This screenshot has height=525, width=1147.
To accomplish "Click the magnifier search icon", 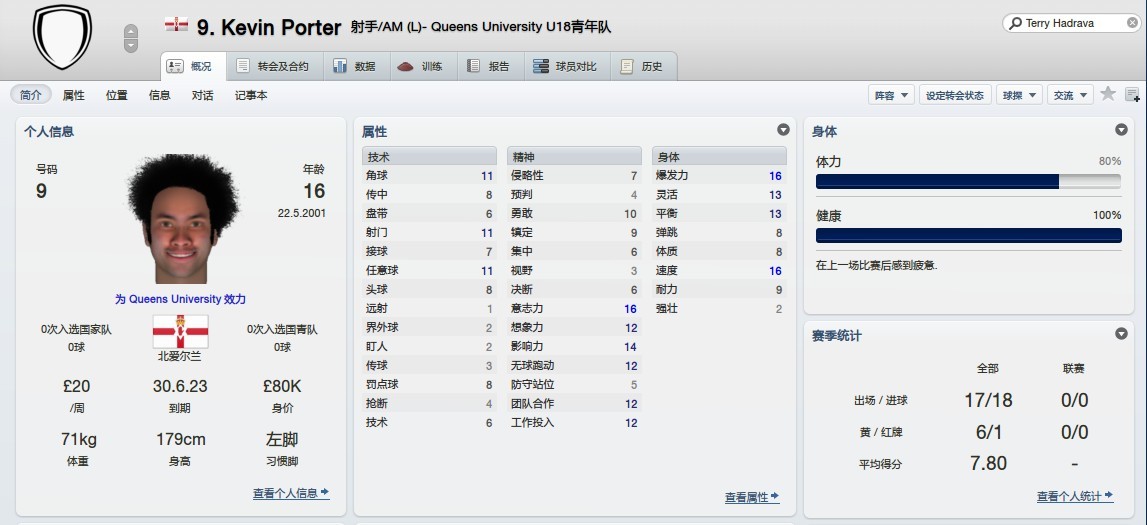I will coord(1016,23).
